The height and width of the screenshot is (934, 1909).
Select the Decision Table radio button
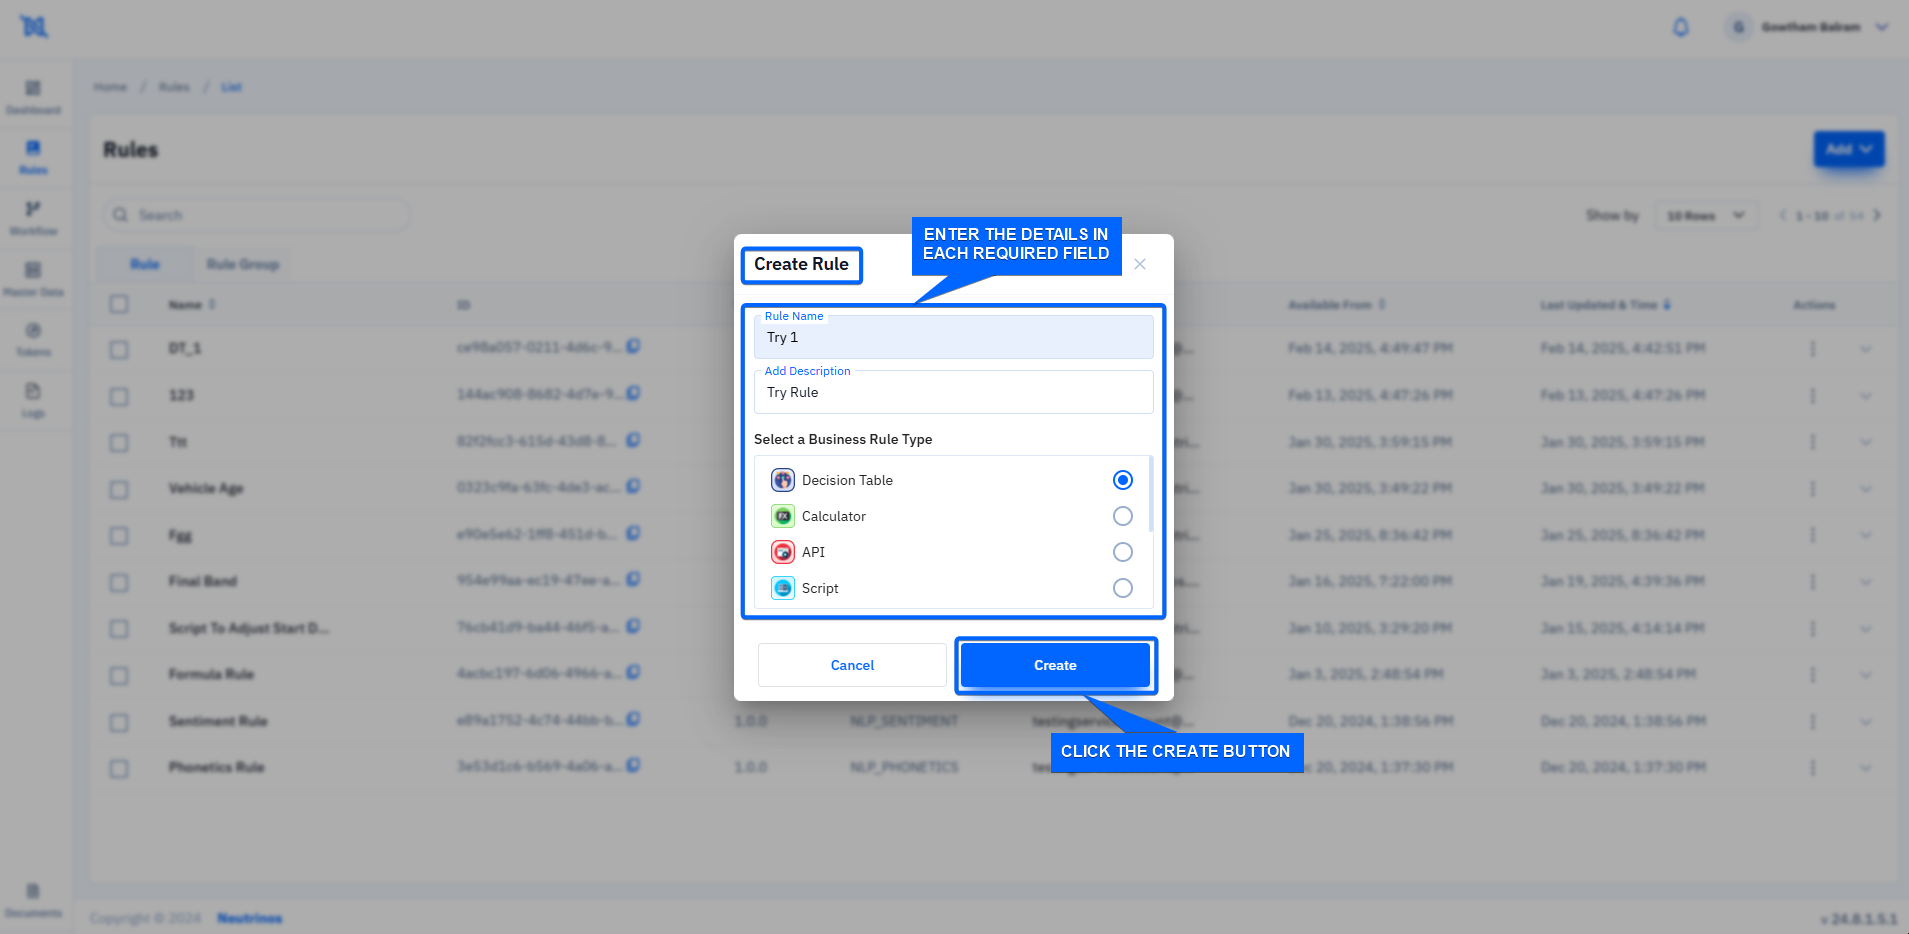(x=1123, y=480)
